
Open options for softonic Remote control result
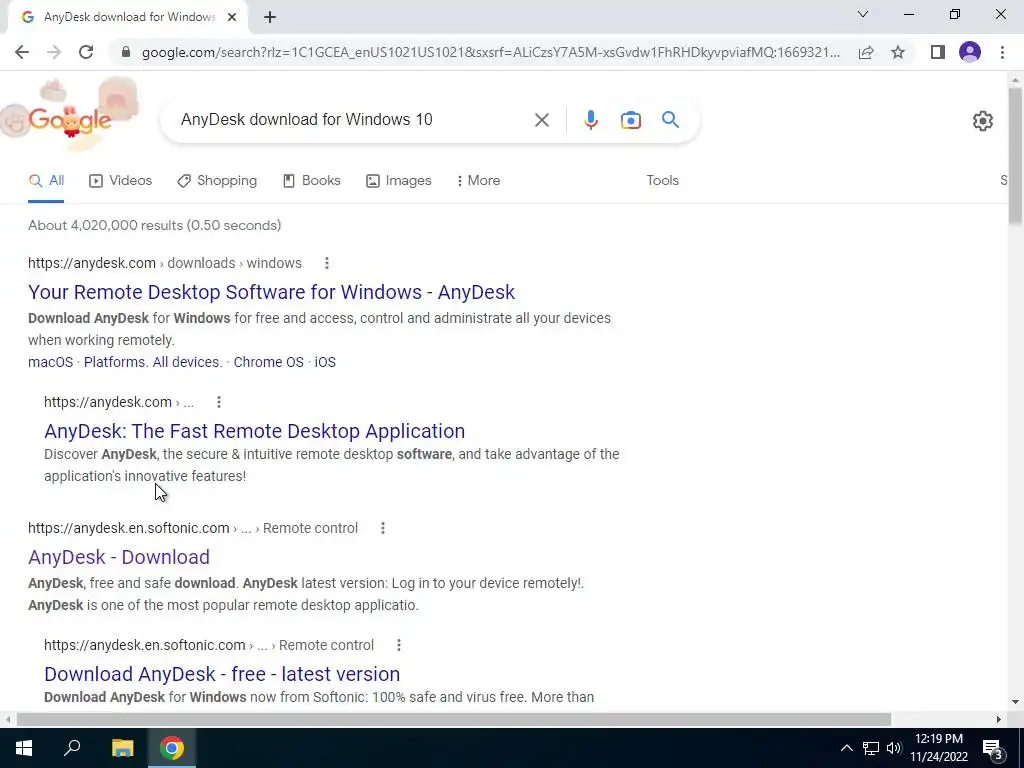[383, 528]
